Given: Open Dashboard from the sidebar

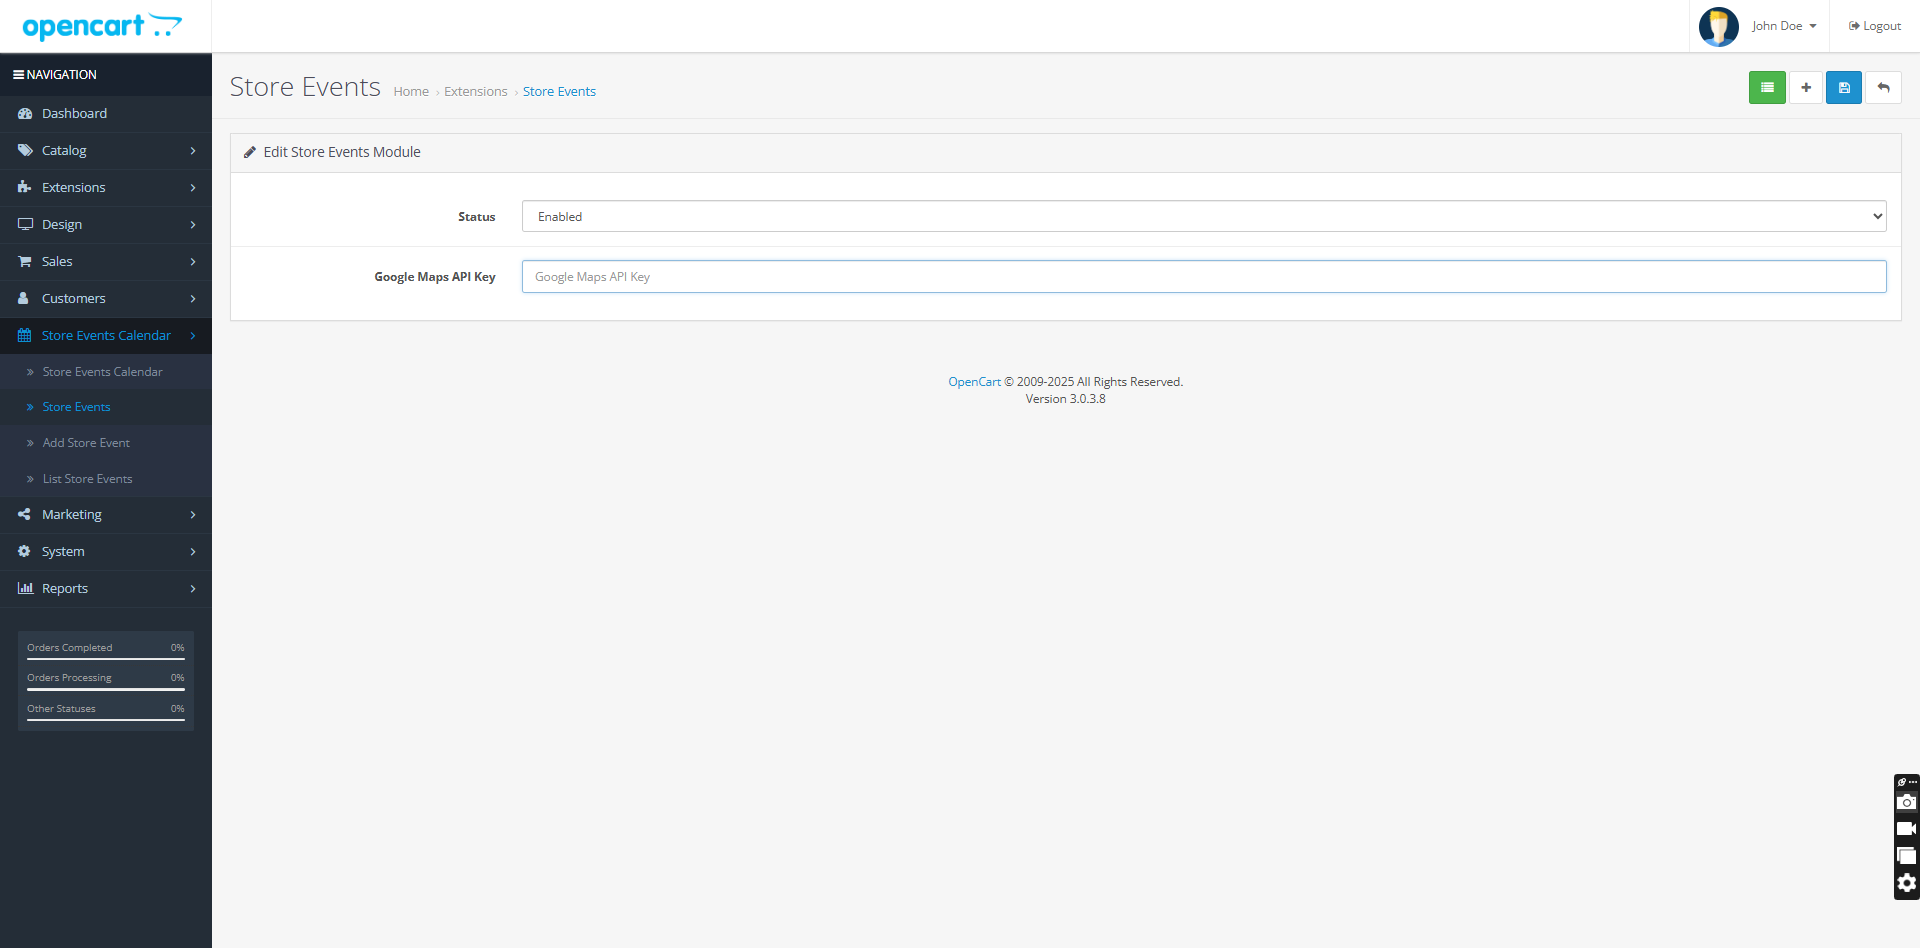Looking at the screenshot, I should pyautogui.click(x=74, y=114).
